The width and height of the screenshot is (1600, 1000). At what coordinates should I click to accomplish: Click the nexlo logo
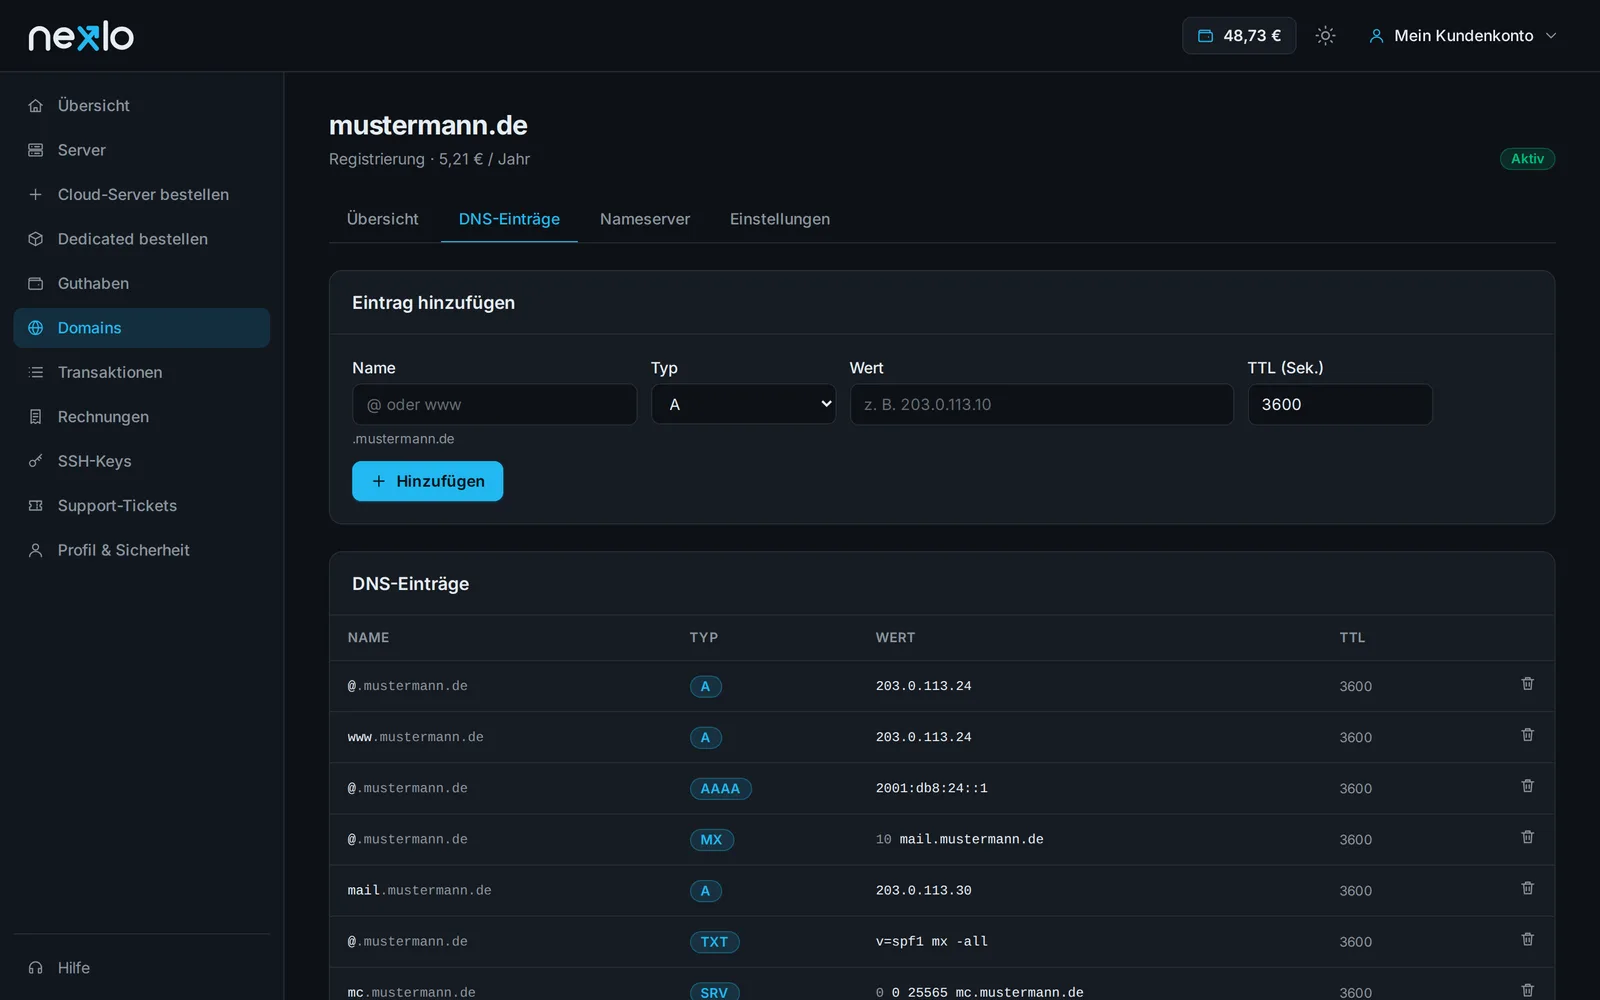(x=81, y=36)
